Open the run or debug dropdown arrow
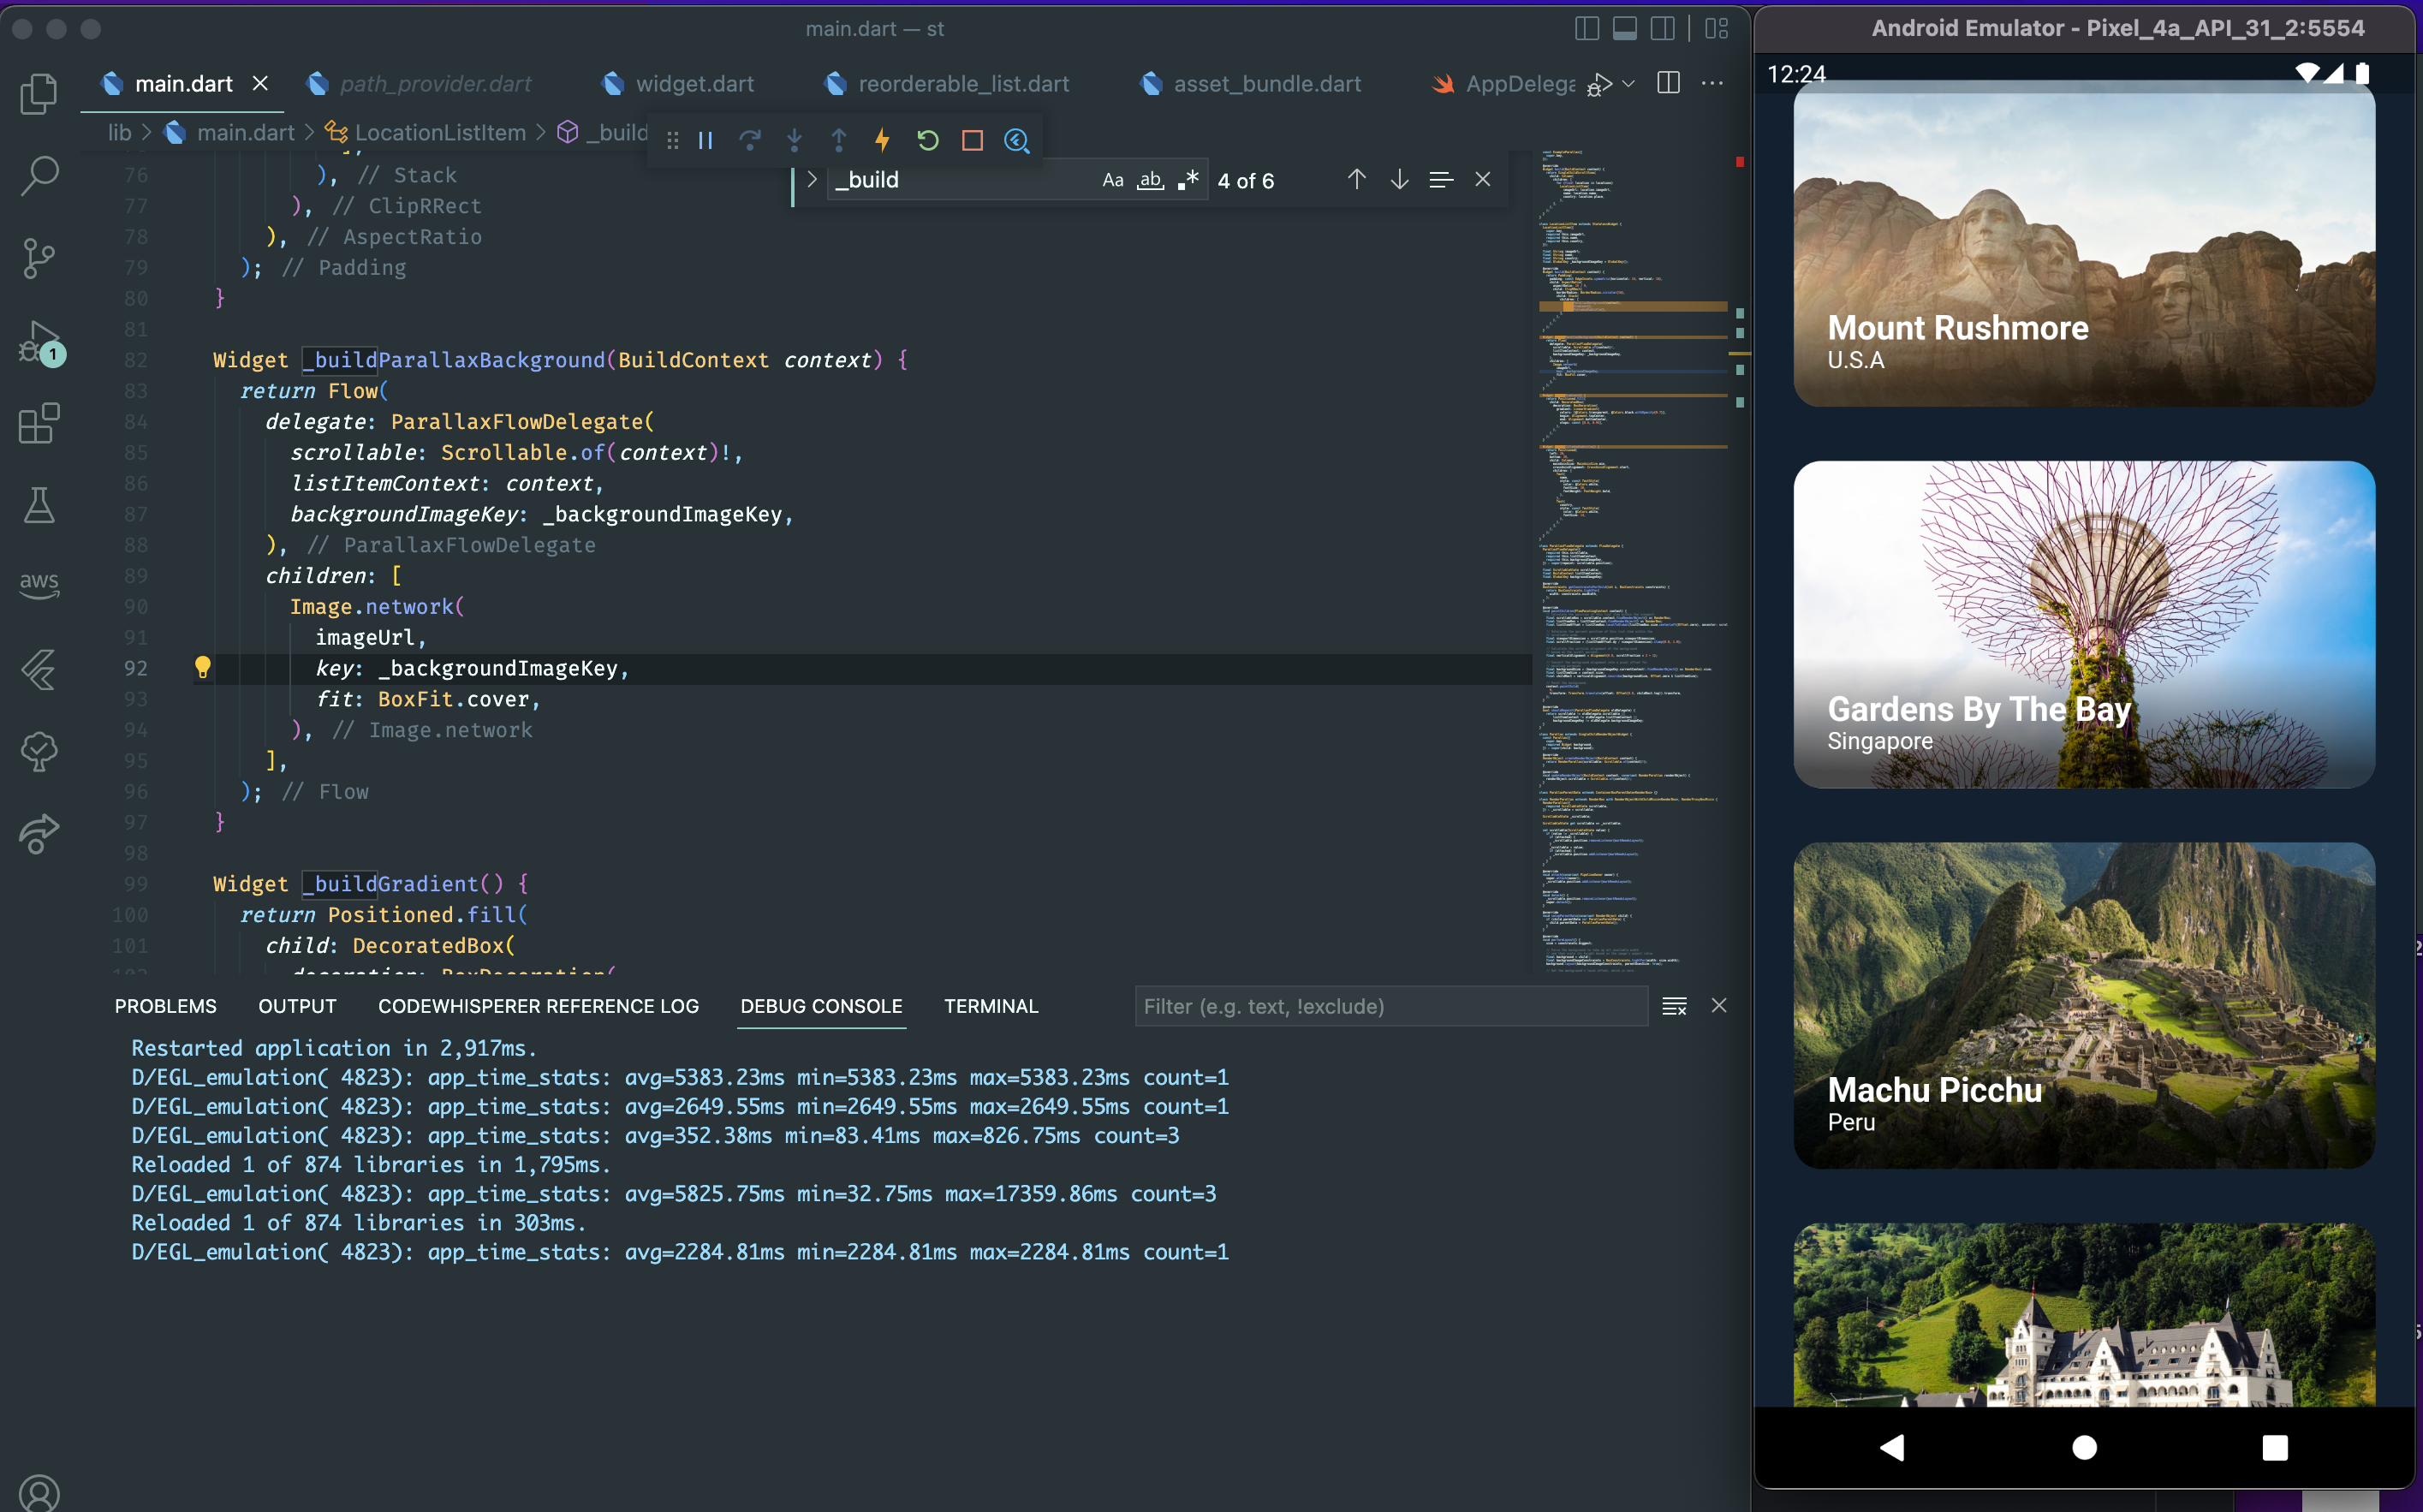The width and height of the screenshot is (2423, 1512). pos(1629,84)
